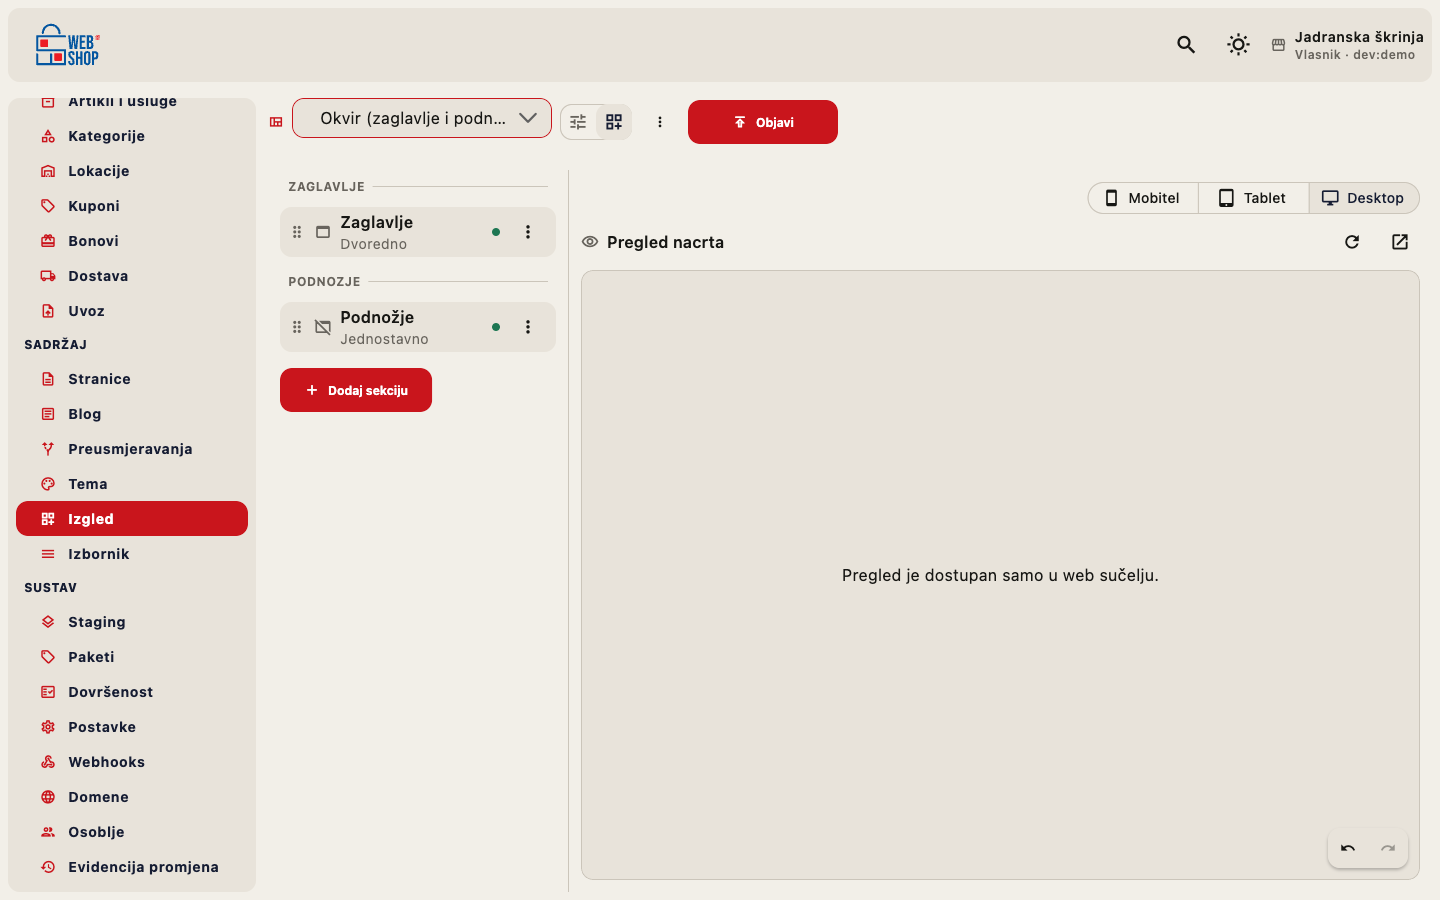
Task: Open the Zaglavlje section options menu
Action: (x=528, y=232)
